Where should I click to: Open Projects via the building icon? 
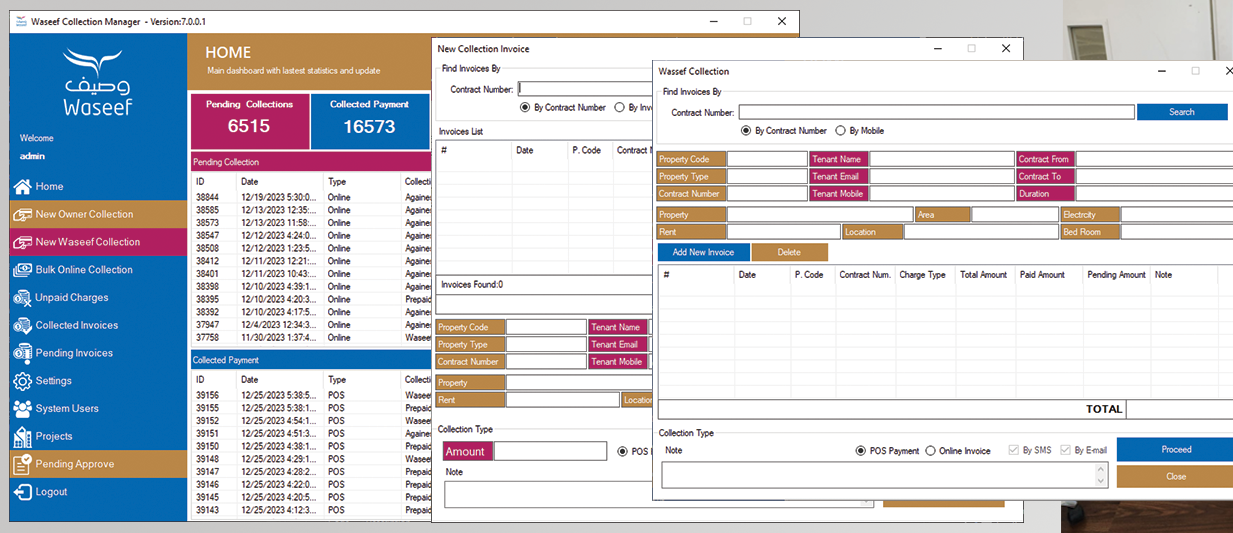(x=21, y=436)
